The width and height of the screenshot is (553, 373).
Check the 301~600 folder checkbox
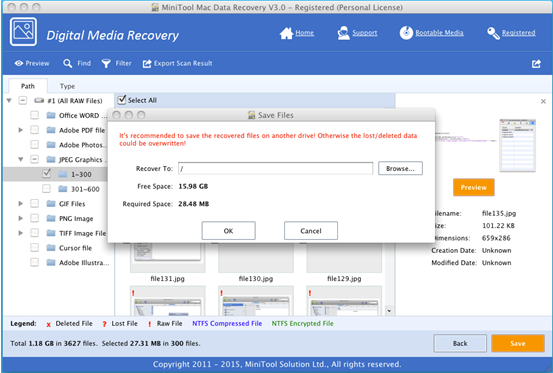[46, 189]
